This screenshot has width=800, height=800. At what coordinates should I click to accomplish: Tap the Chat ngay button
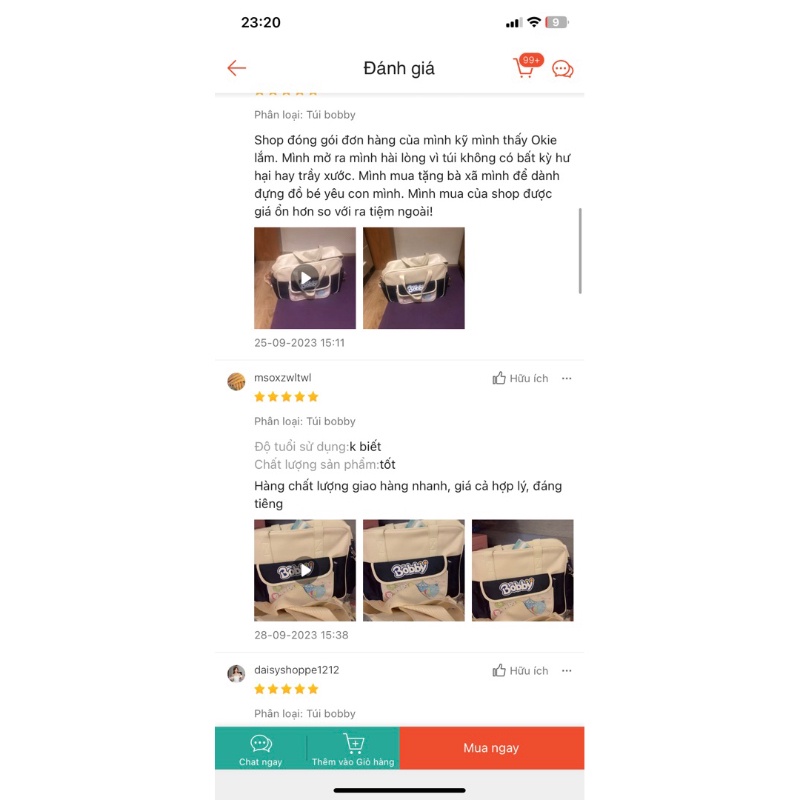coord(261,748)
